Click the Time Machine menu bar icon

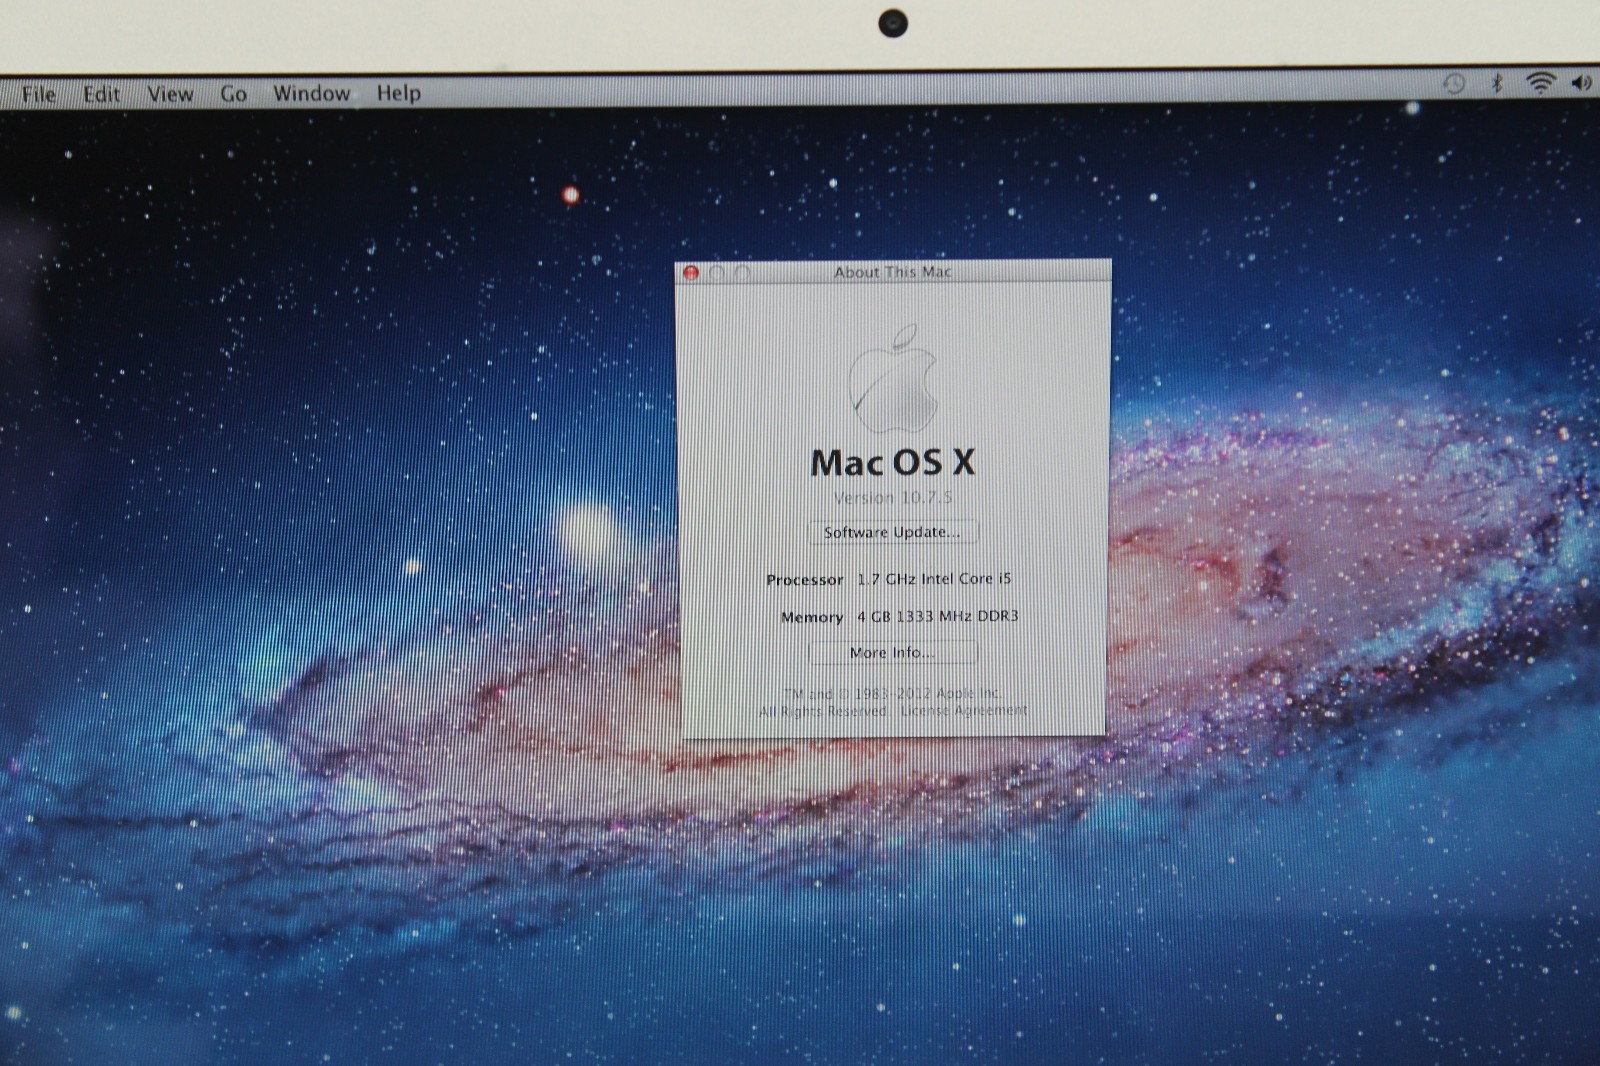(1454, 84)
